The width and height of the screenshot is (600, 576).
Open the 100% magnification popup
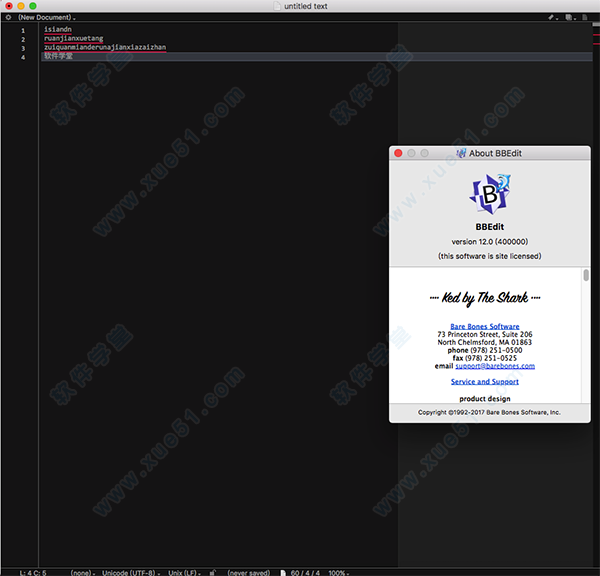[339, 573]
